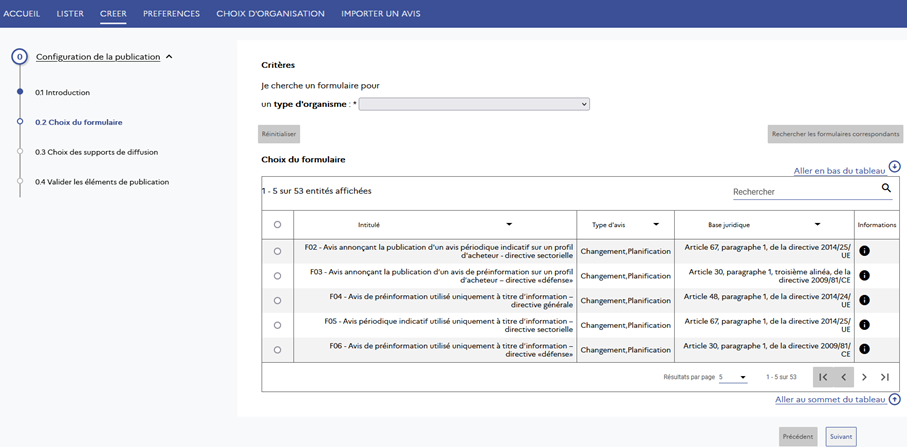Click the Suivant button
Viewport: 907px width, 447px height.
click(x=841, y=437)
